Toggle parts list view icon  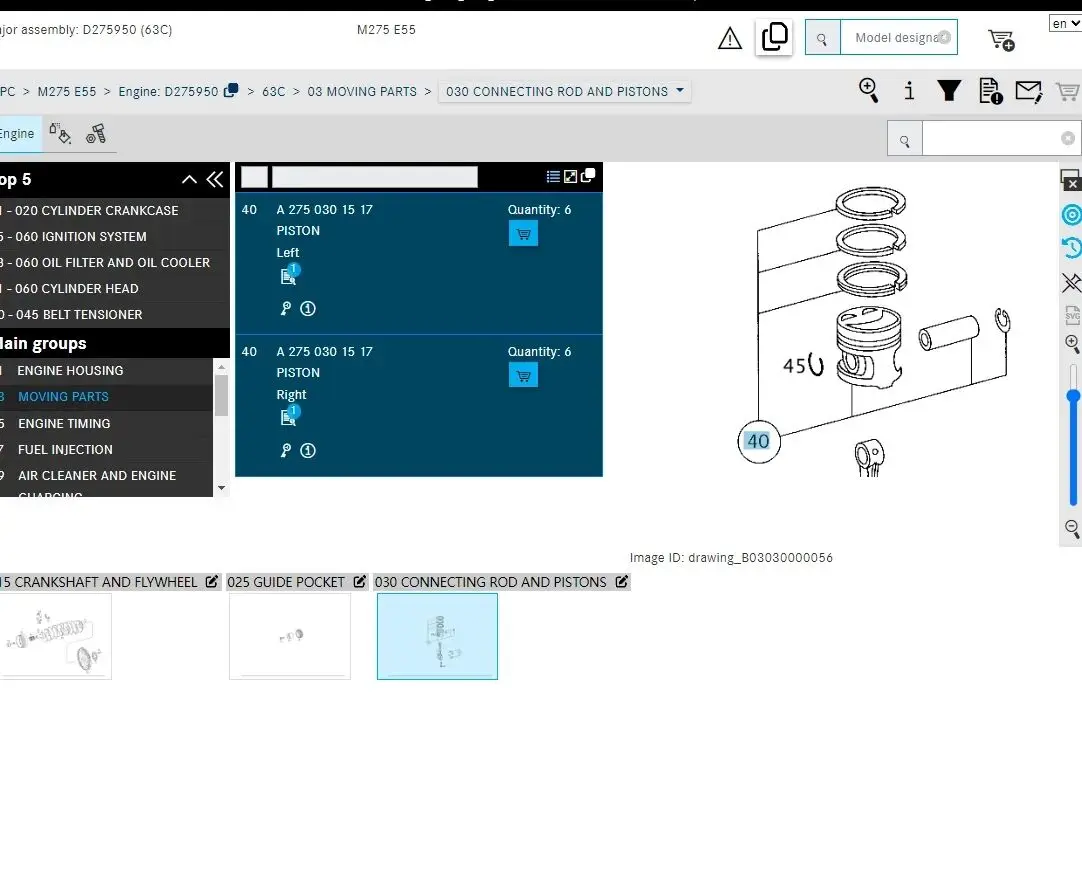[553, 177]
